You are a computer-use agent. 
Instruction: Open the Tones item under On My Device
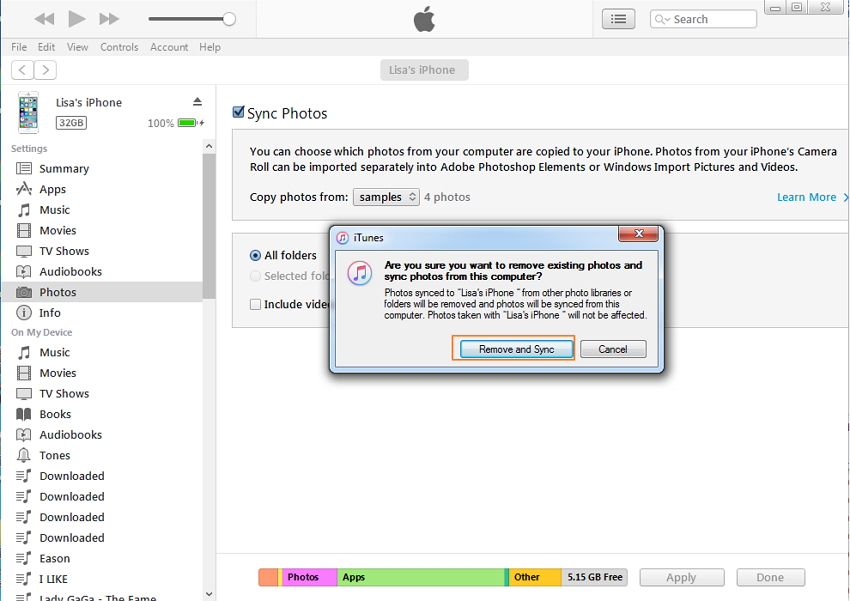54,456
